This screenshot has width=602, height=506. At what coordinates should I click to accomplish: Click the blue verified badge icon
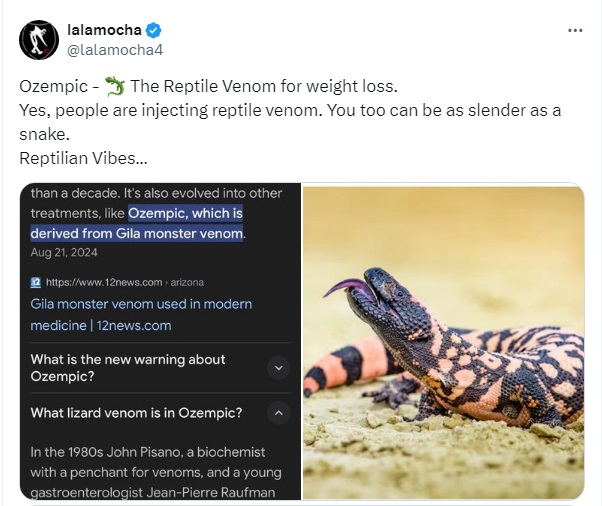click(x=153, y=30)
